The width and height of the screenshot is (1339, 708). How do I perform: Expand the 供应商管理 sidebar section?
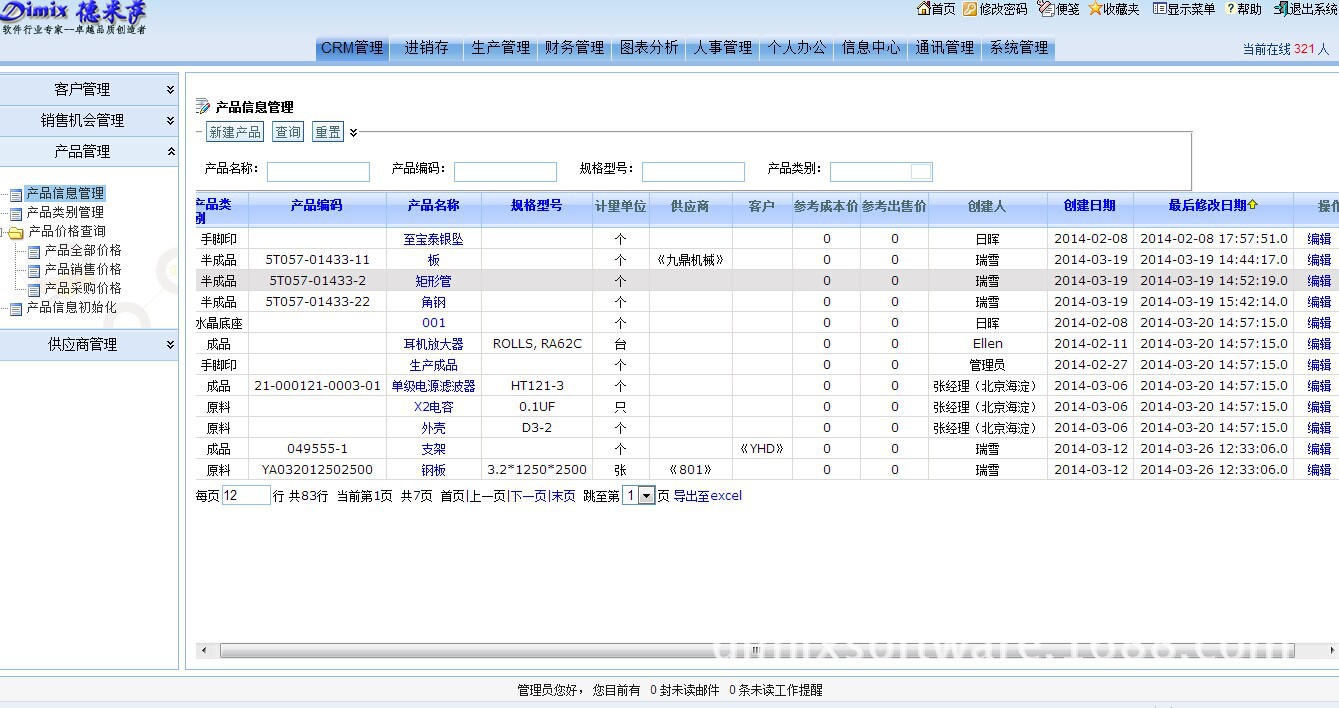click(x=170, y=345)
